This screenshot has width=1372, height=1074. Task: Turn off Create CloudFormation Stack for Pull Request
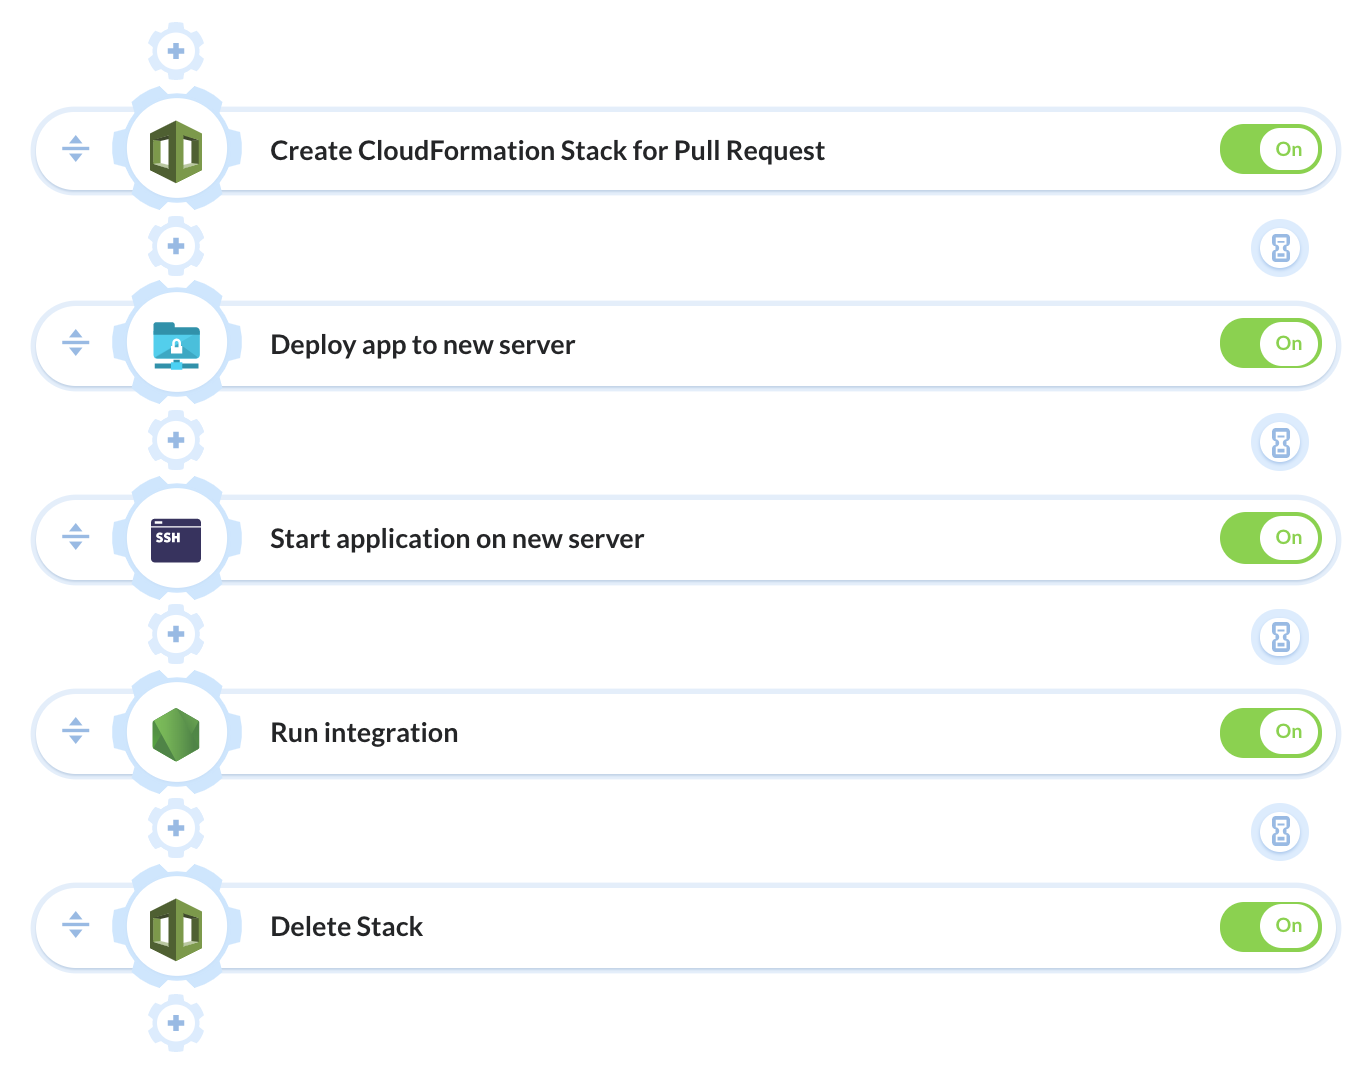pos(1271,150)
